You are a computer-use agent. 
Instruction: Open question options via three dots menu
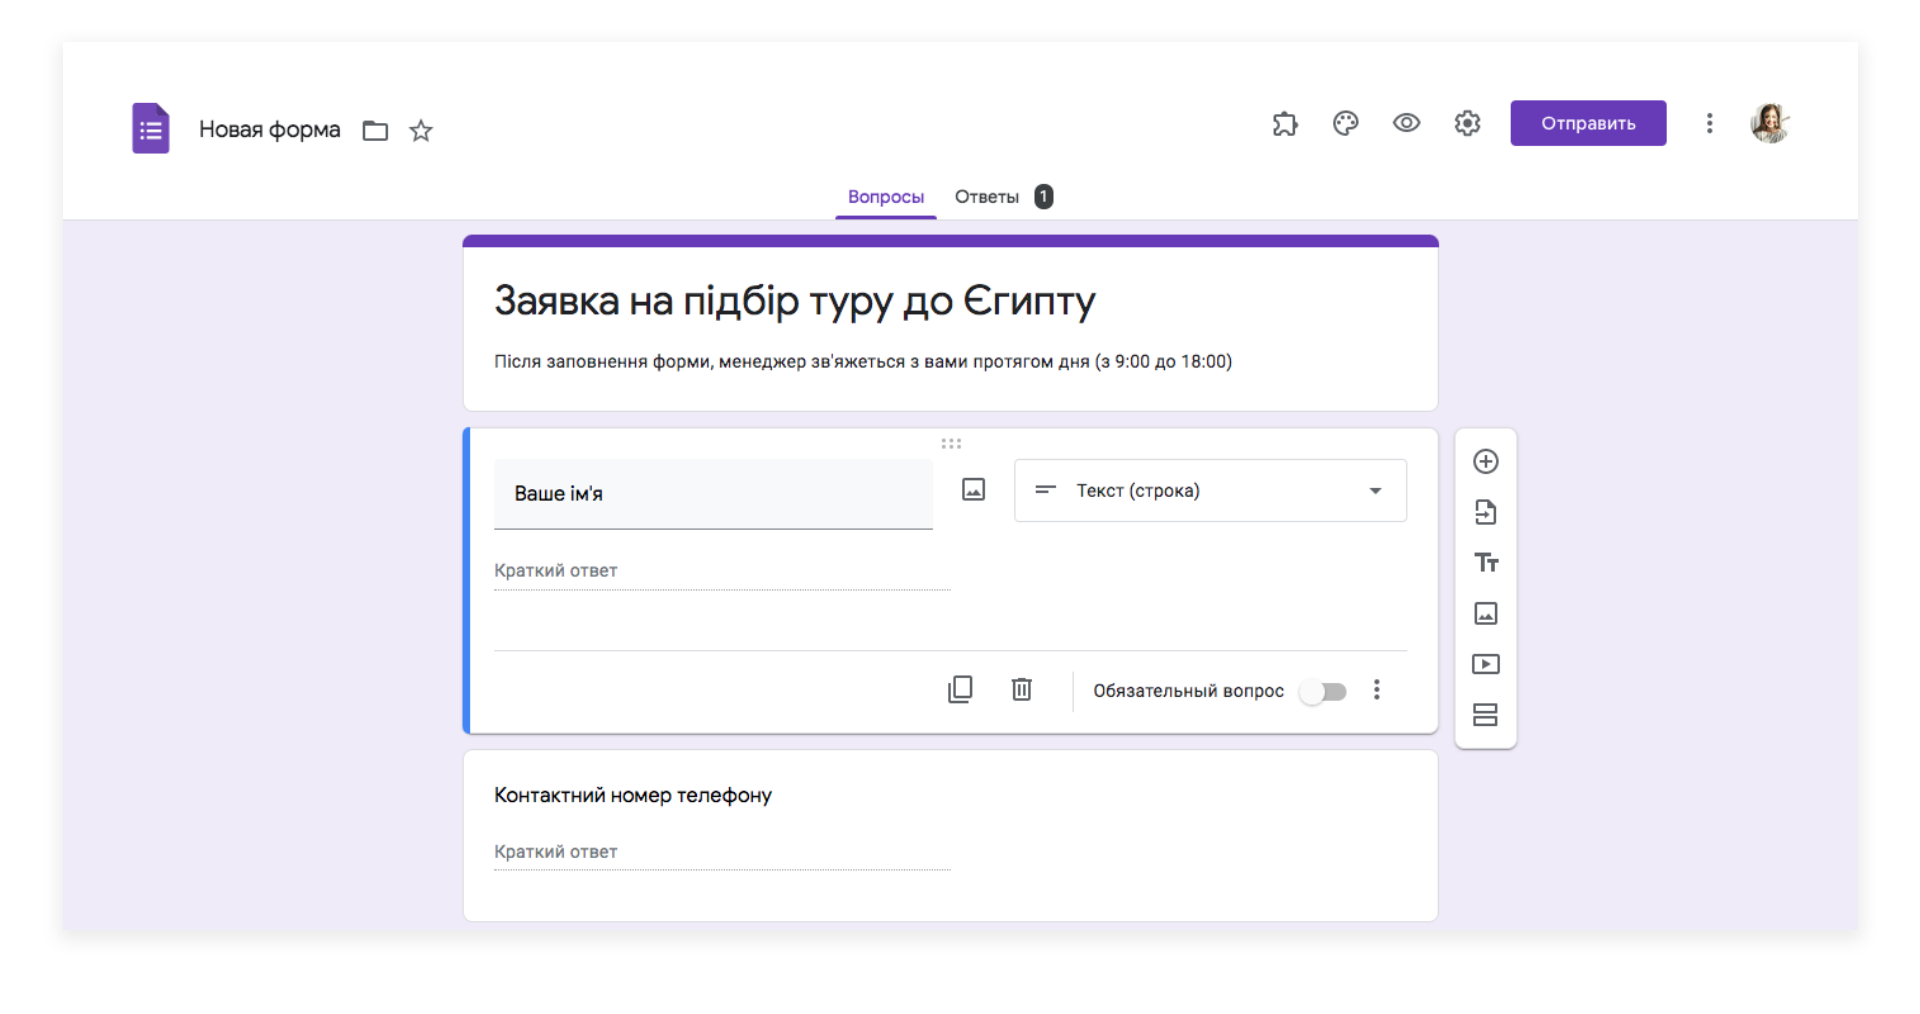pyautogui.click(x=1377, y=689)
